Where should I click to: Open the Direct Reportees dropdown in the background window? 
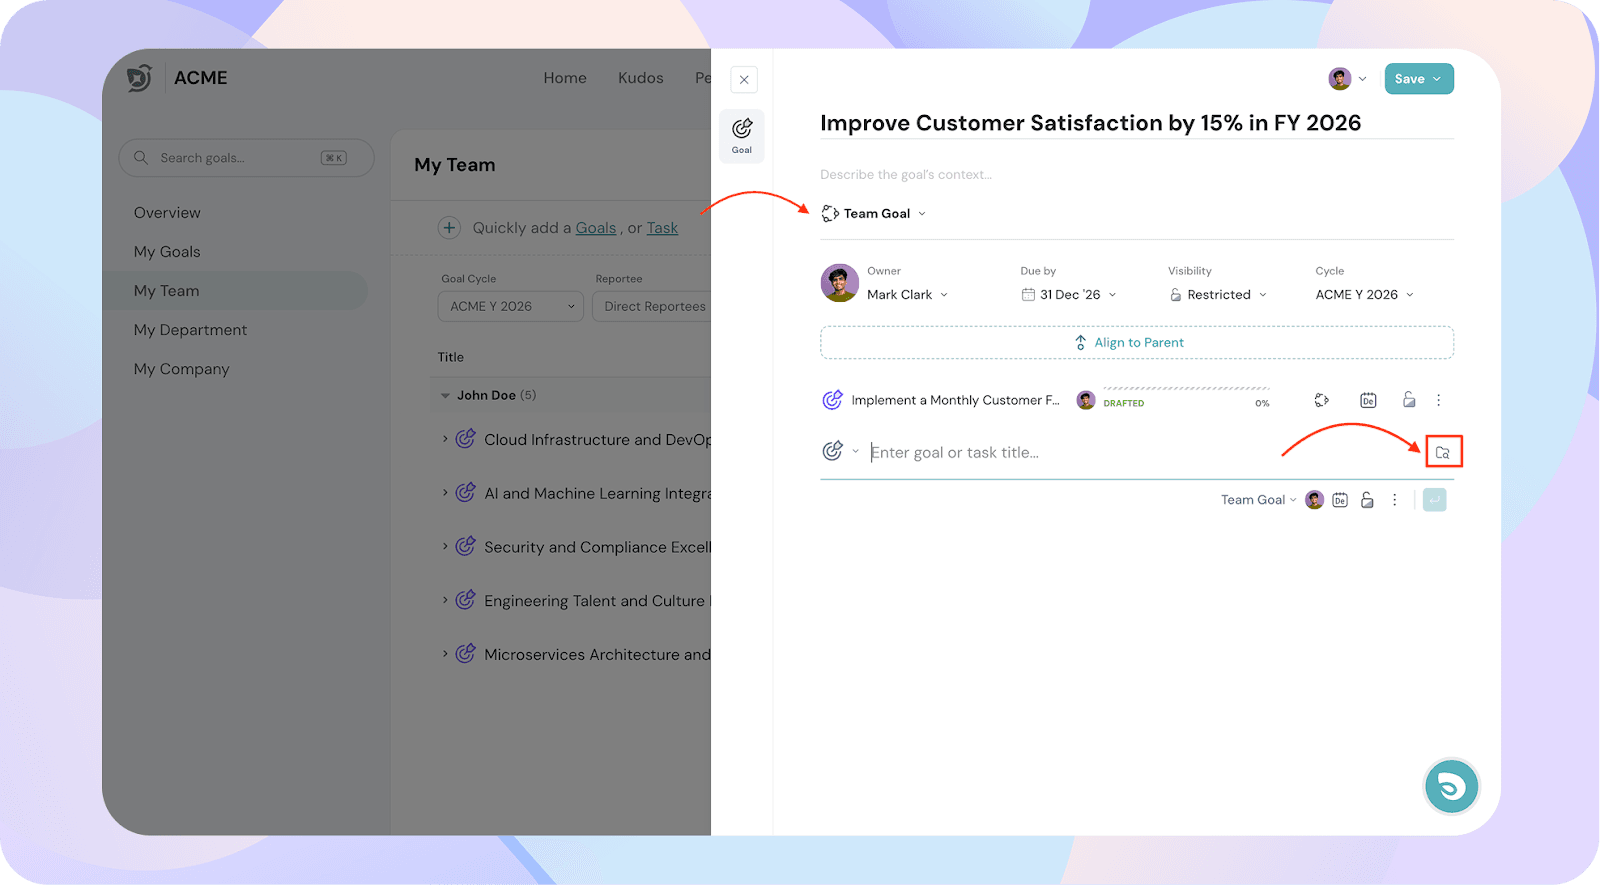652,307
